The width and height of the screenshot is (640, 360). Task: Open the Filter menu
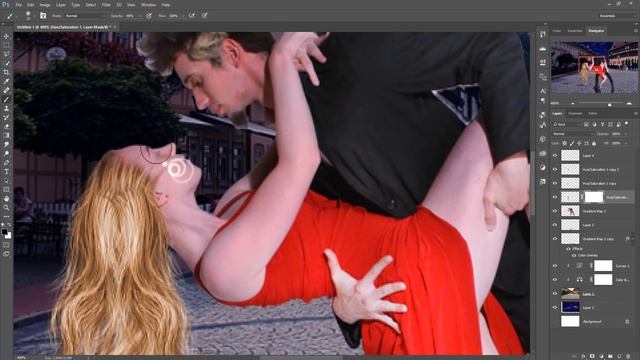tap(106, 5)
